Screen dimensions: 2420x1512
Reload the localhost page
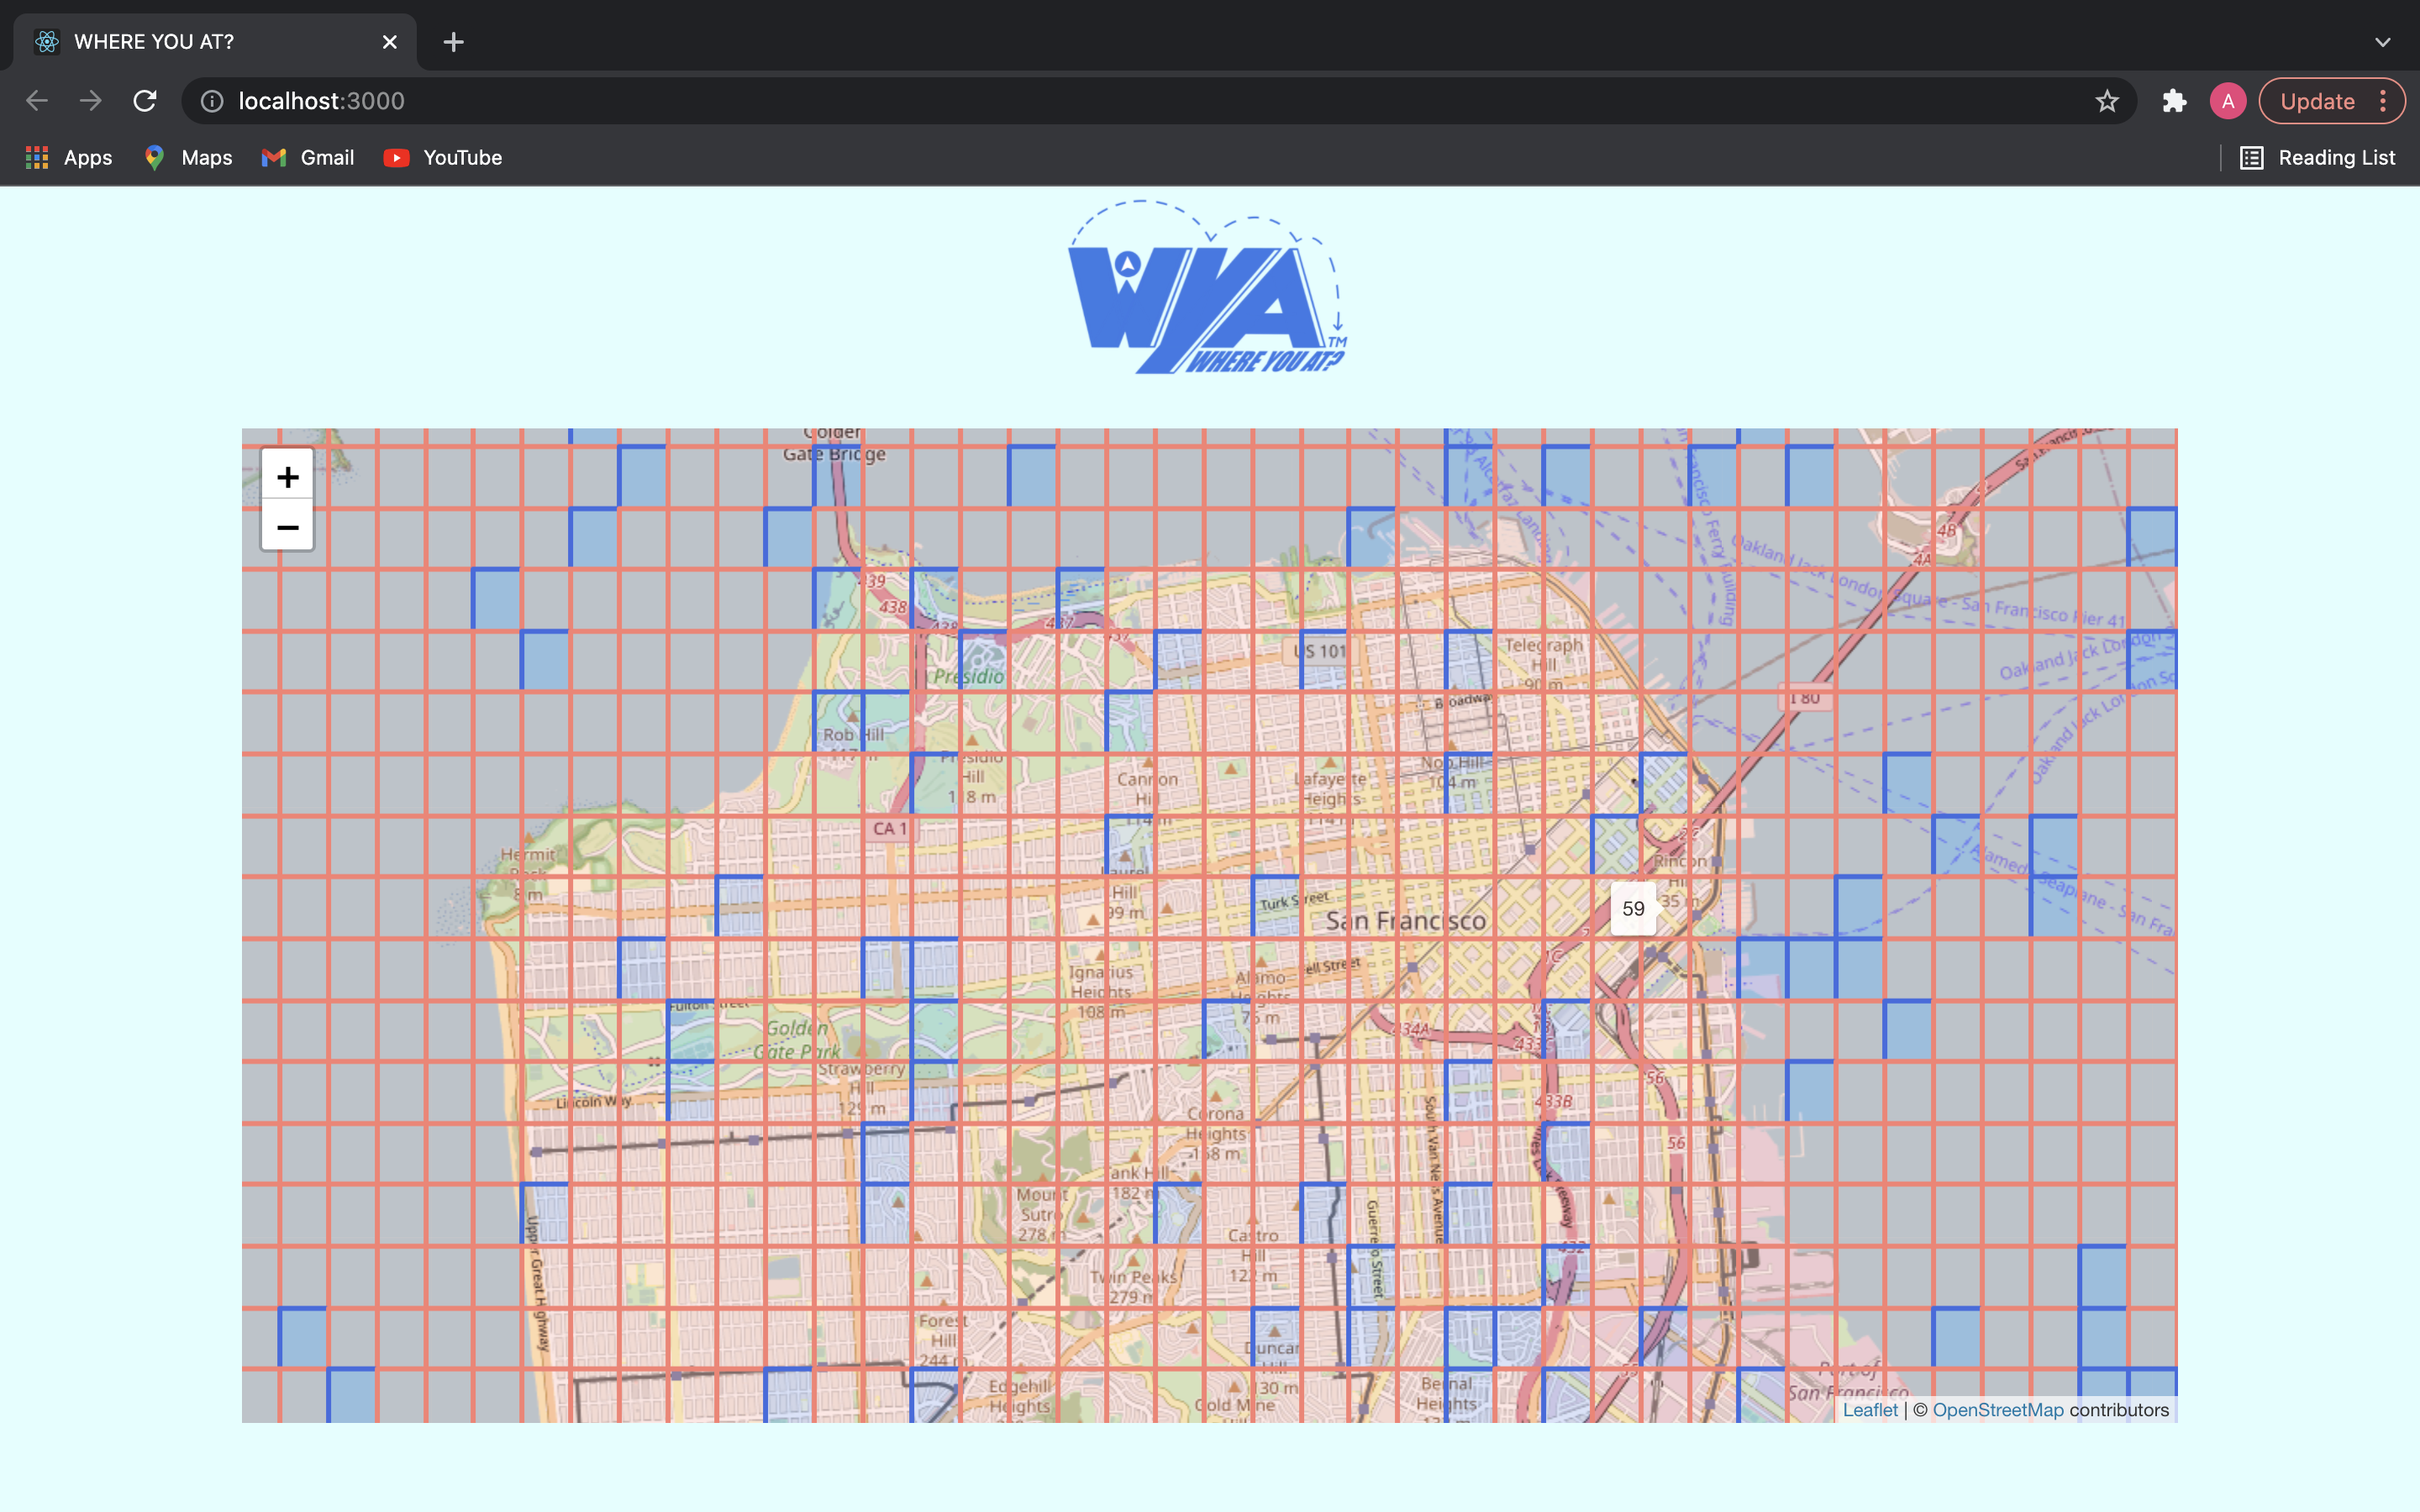click(x=145, y=101)
